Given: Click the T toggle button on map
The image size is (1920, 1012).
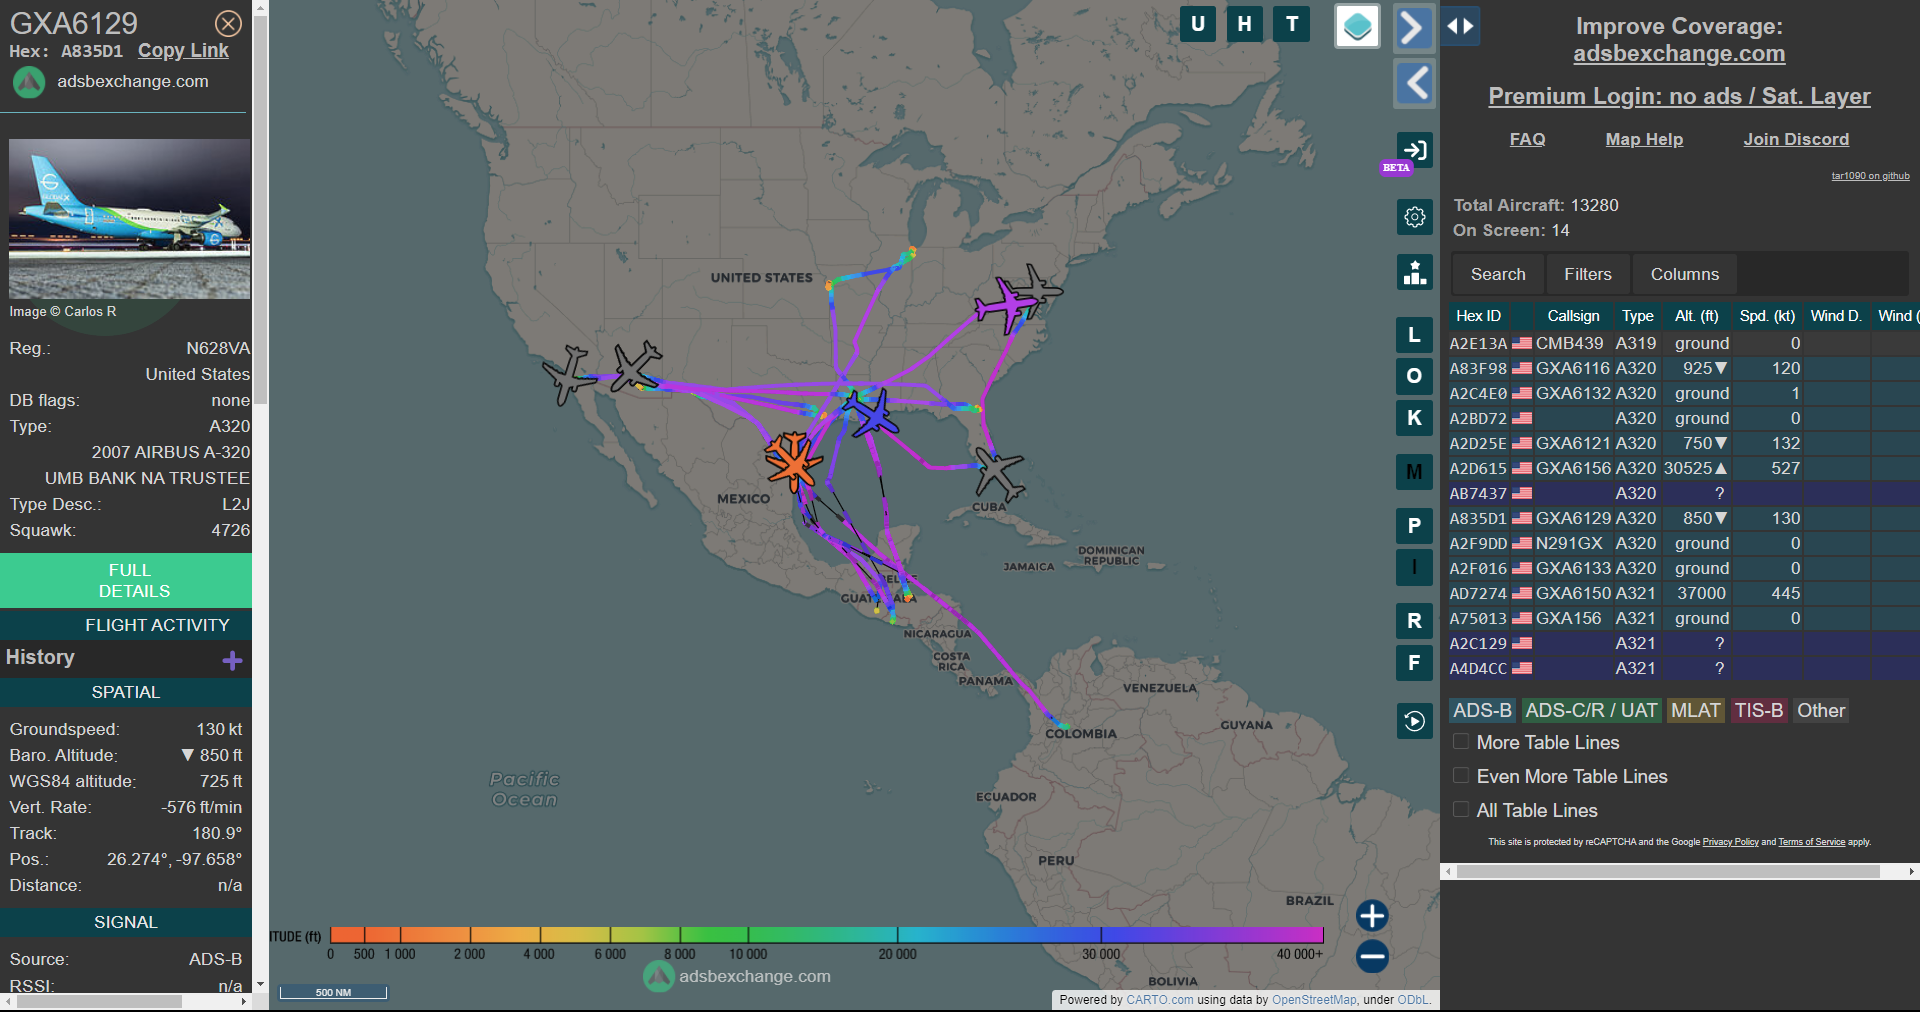Looking at the screenshot, I should coord(1292,24).
